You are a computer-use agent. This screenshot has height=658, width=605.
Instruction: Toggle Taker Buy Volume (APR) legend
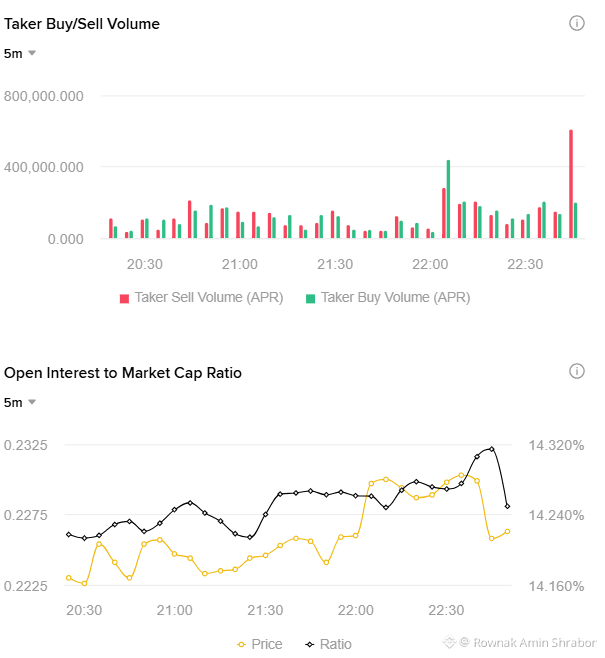[x=388, y=298]
